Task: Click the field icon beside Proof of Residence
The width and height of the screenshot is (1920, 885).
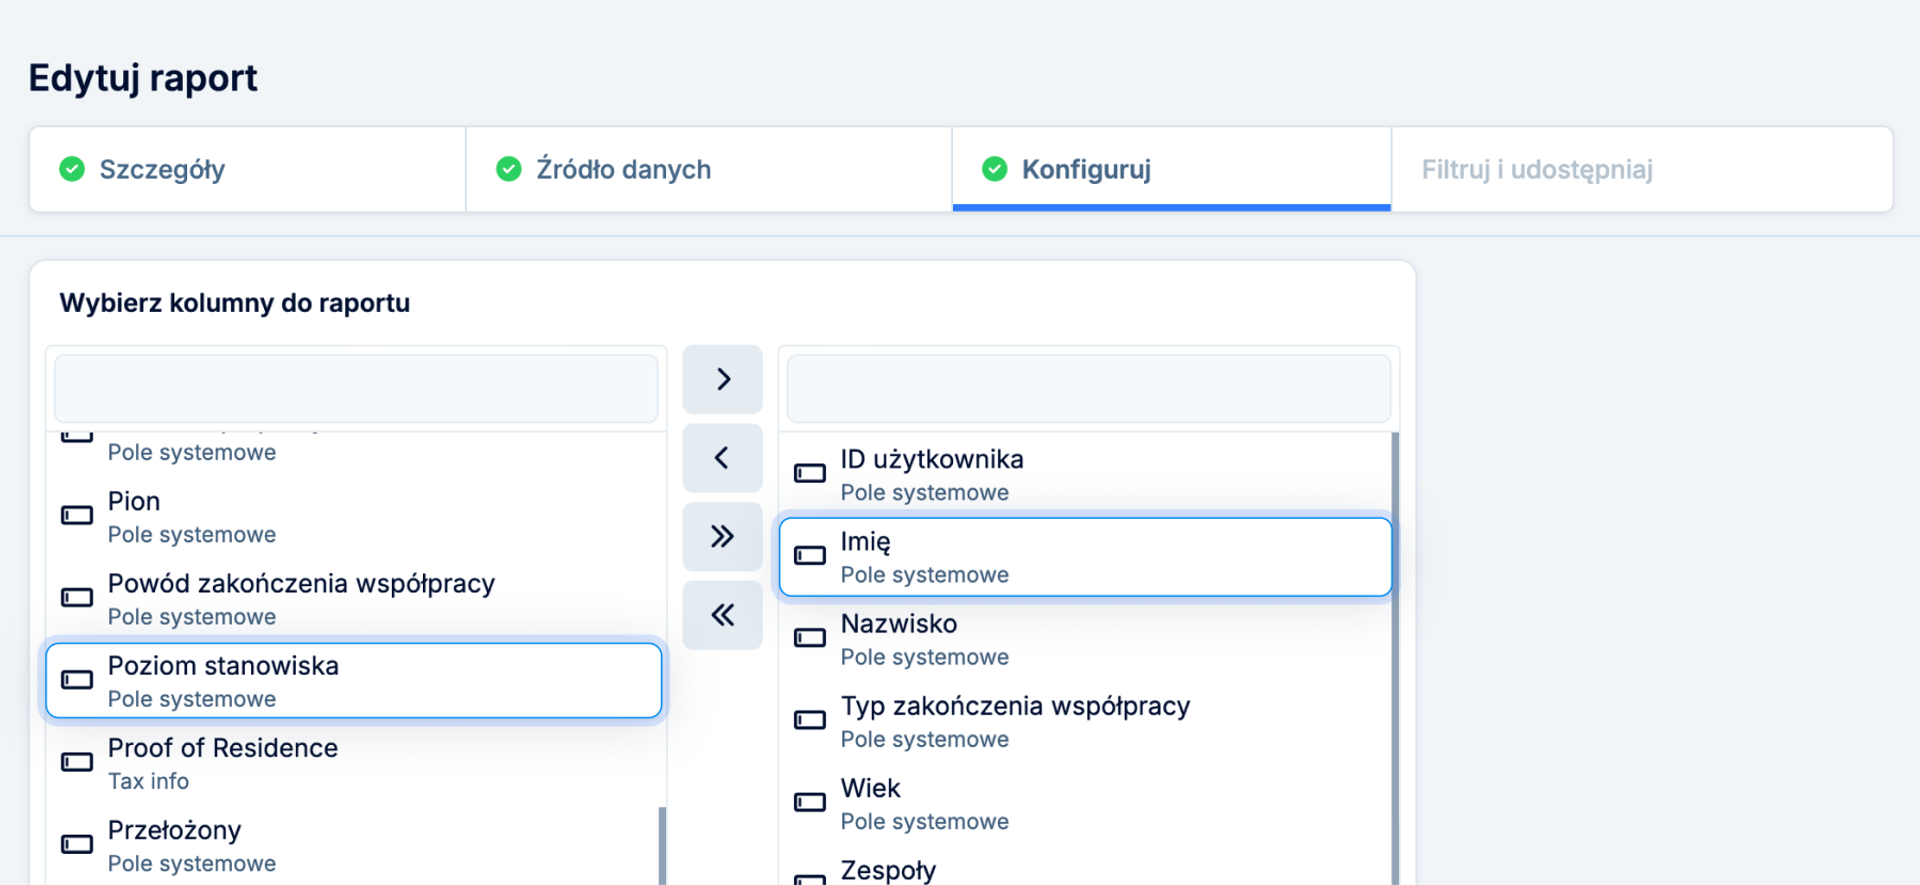Action: (x=77, y=763)
